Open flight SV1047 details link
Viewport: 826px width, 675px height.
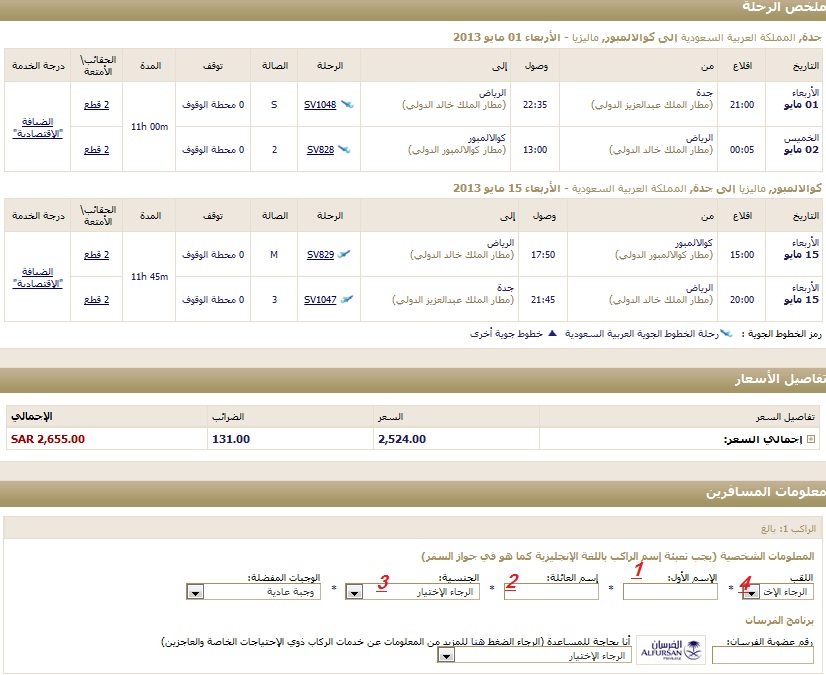320,299
